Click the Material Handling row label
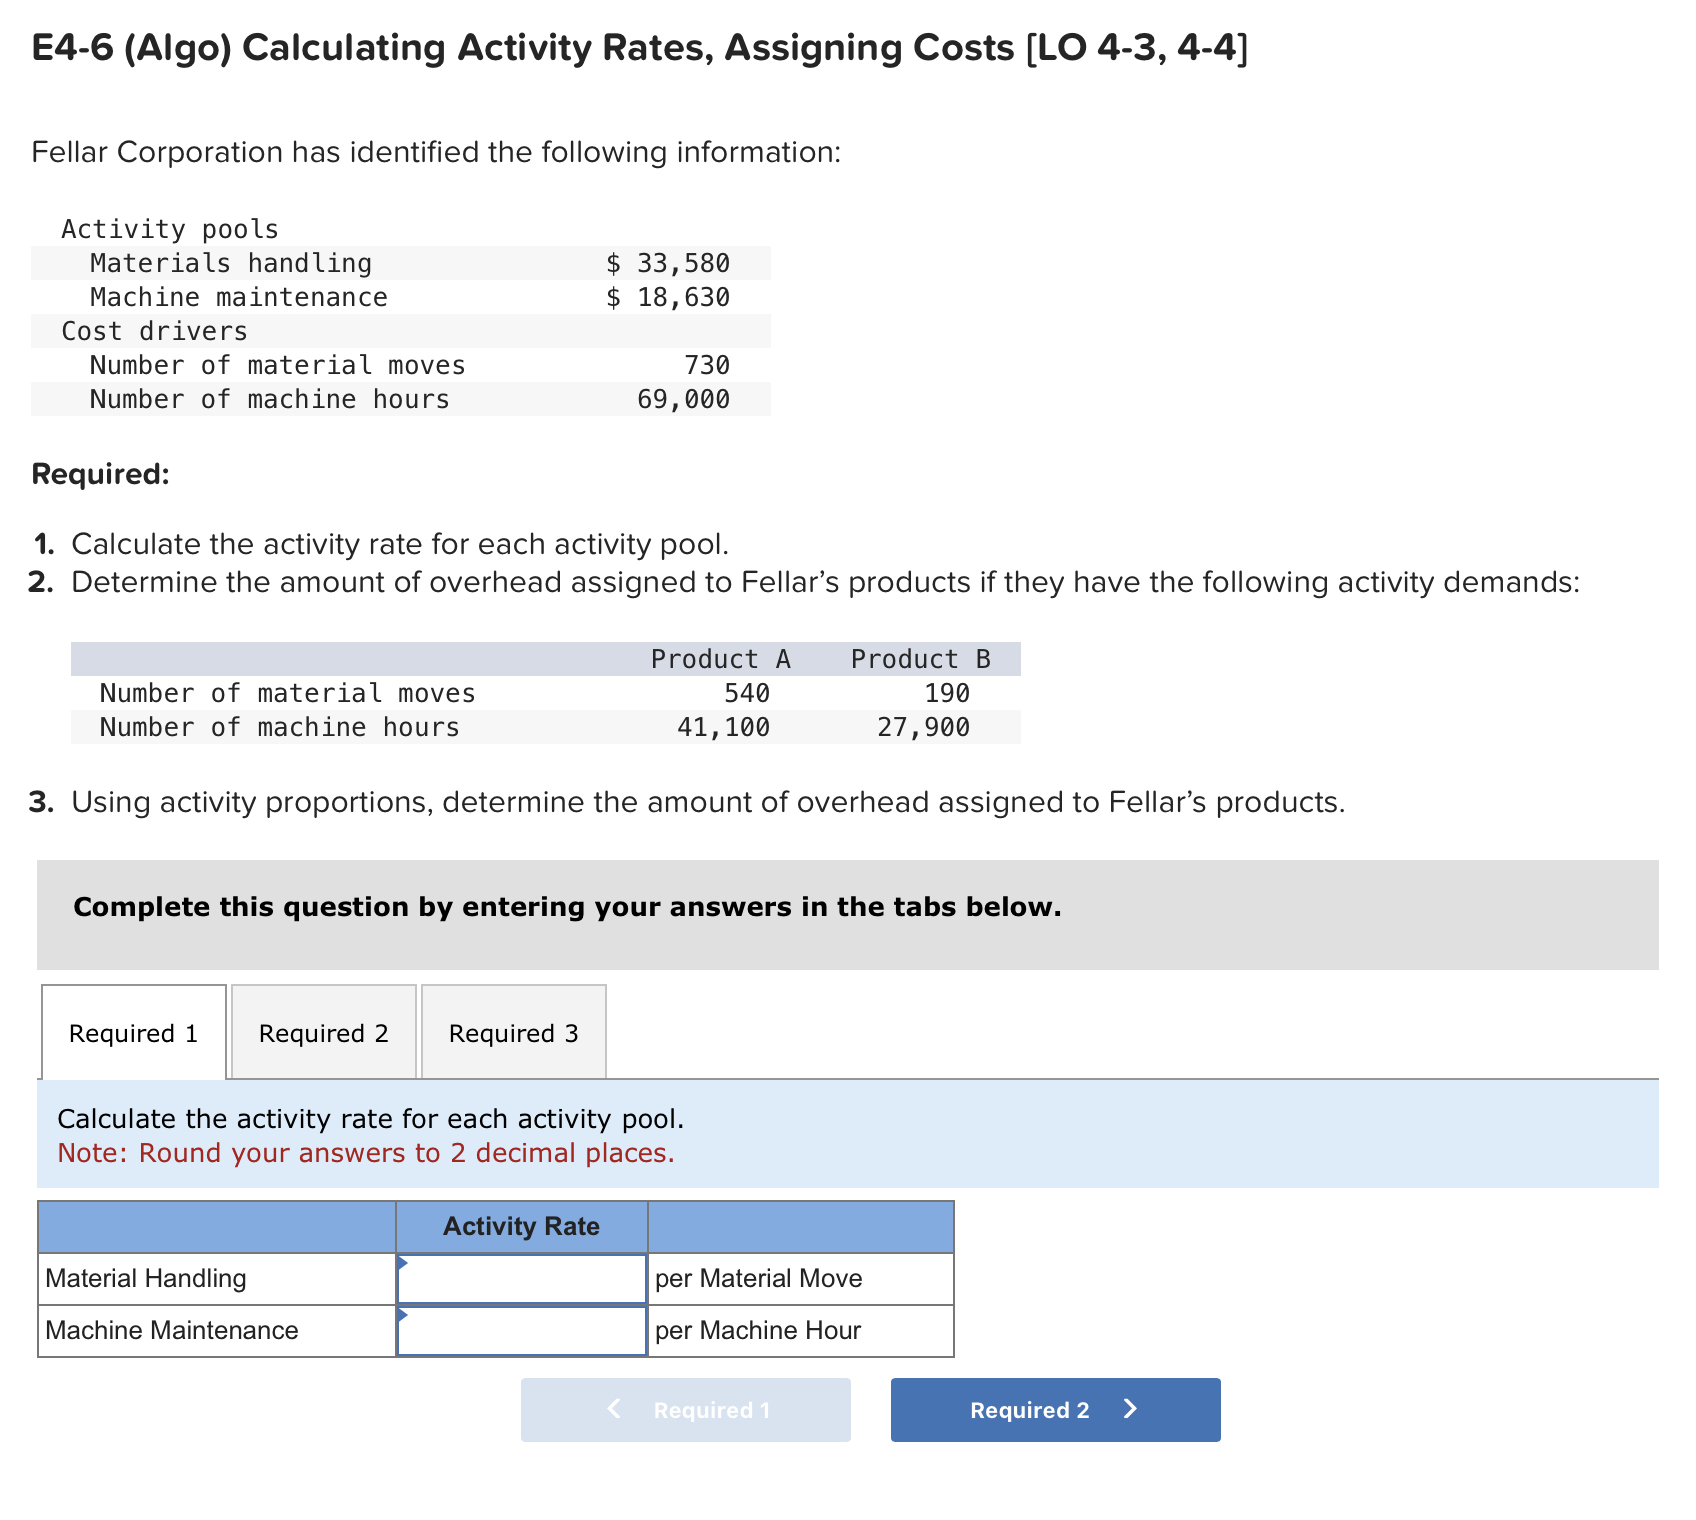Image resolution: width=1696 pixels, height=1520 pixels. coord(145,1278)
